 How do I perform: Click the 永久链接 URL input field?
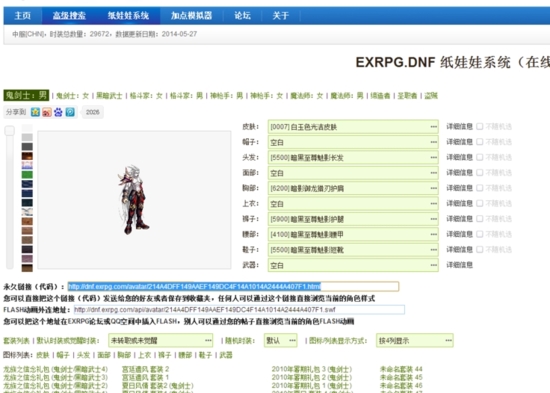(233, 287)
